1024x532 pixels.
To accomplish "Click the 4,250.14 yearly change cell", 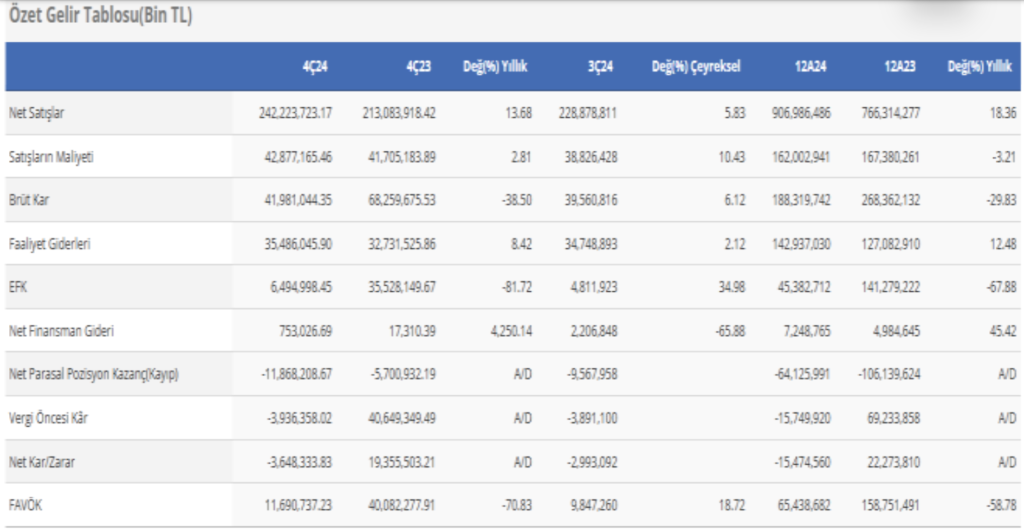I will pyautogui.click(x=503, y=331).
